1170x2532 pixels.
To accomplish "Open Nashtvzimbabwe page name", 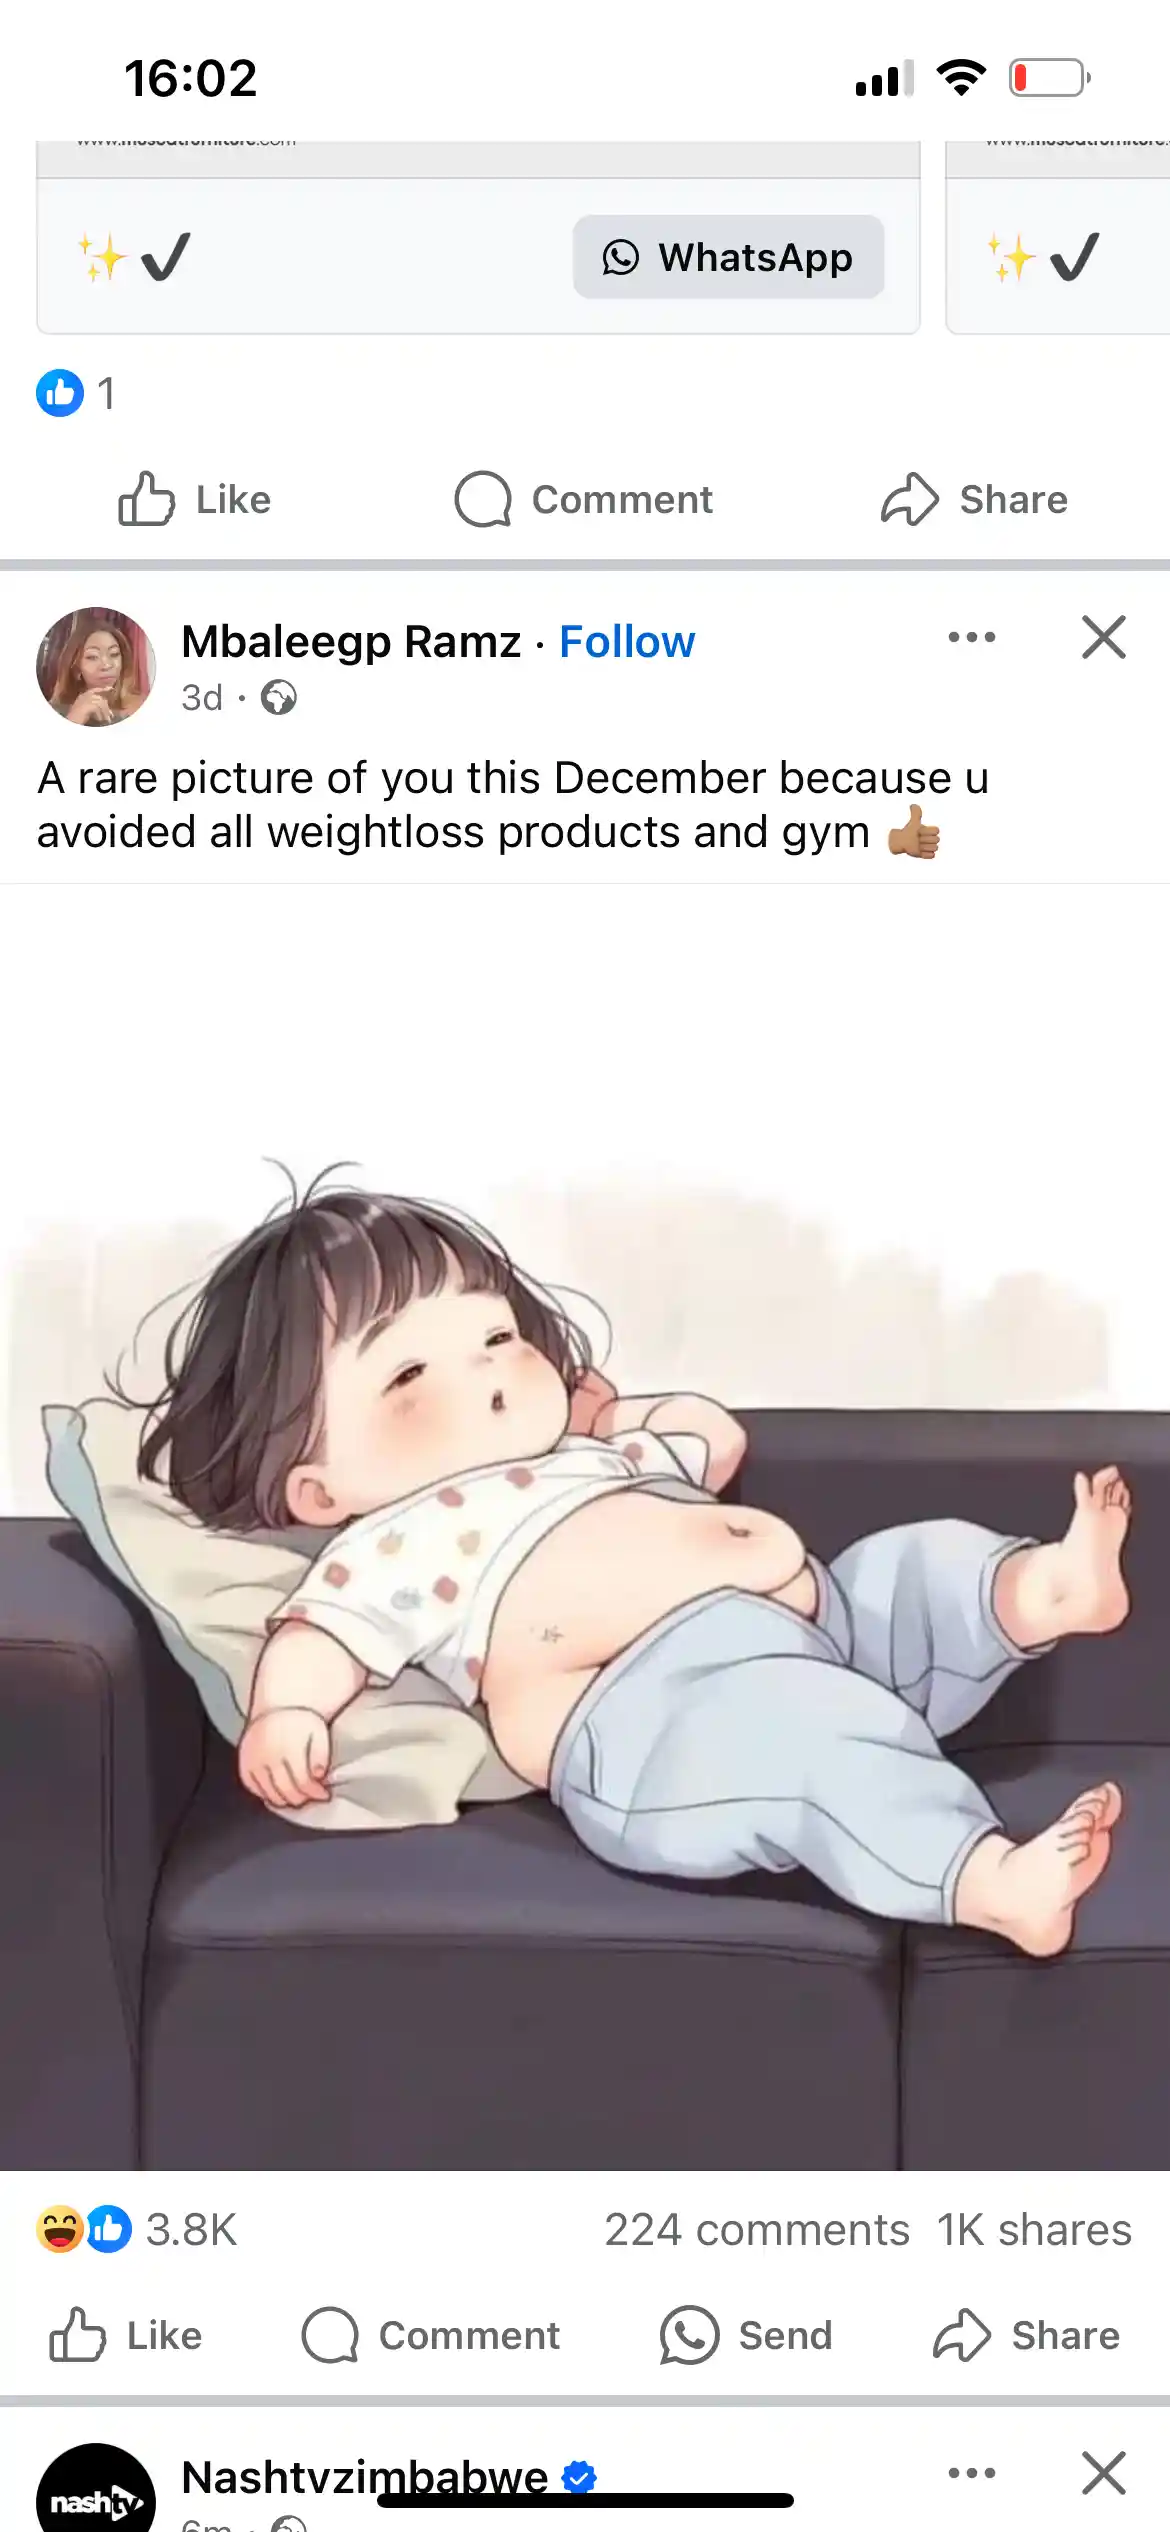I will tap(365, 2478).
